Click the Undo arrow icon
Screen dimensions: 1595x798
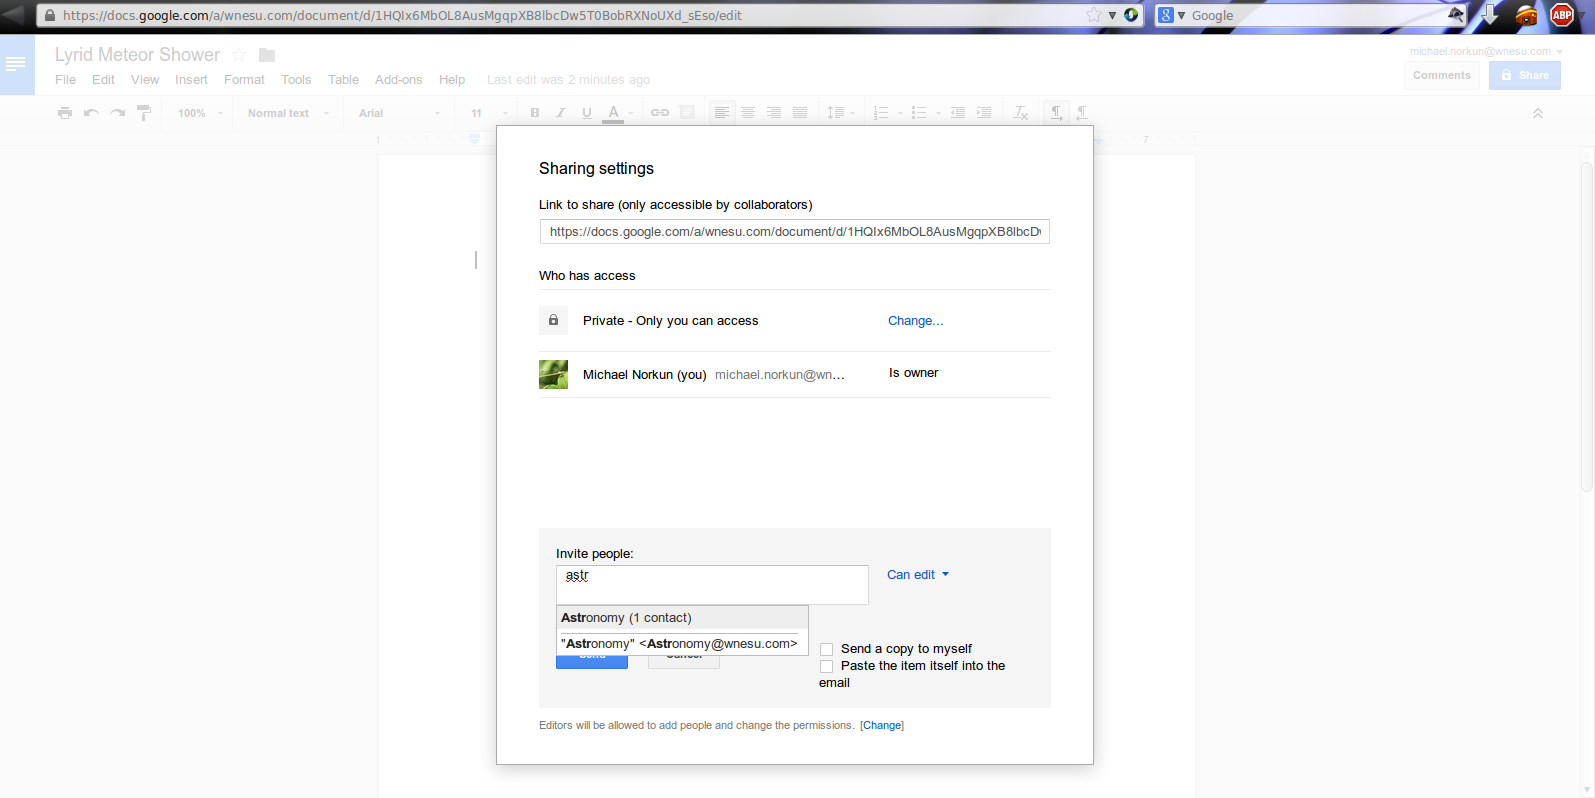pyautogui.click(x=91, y=113)
